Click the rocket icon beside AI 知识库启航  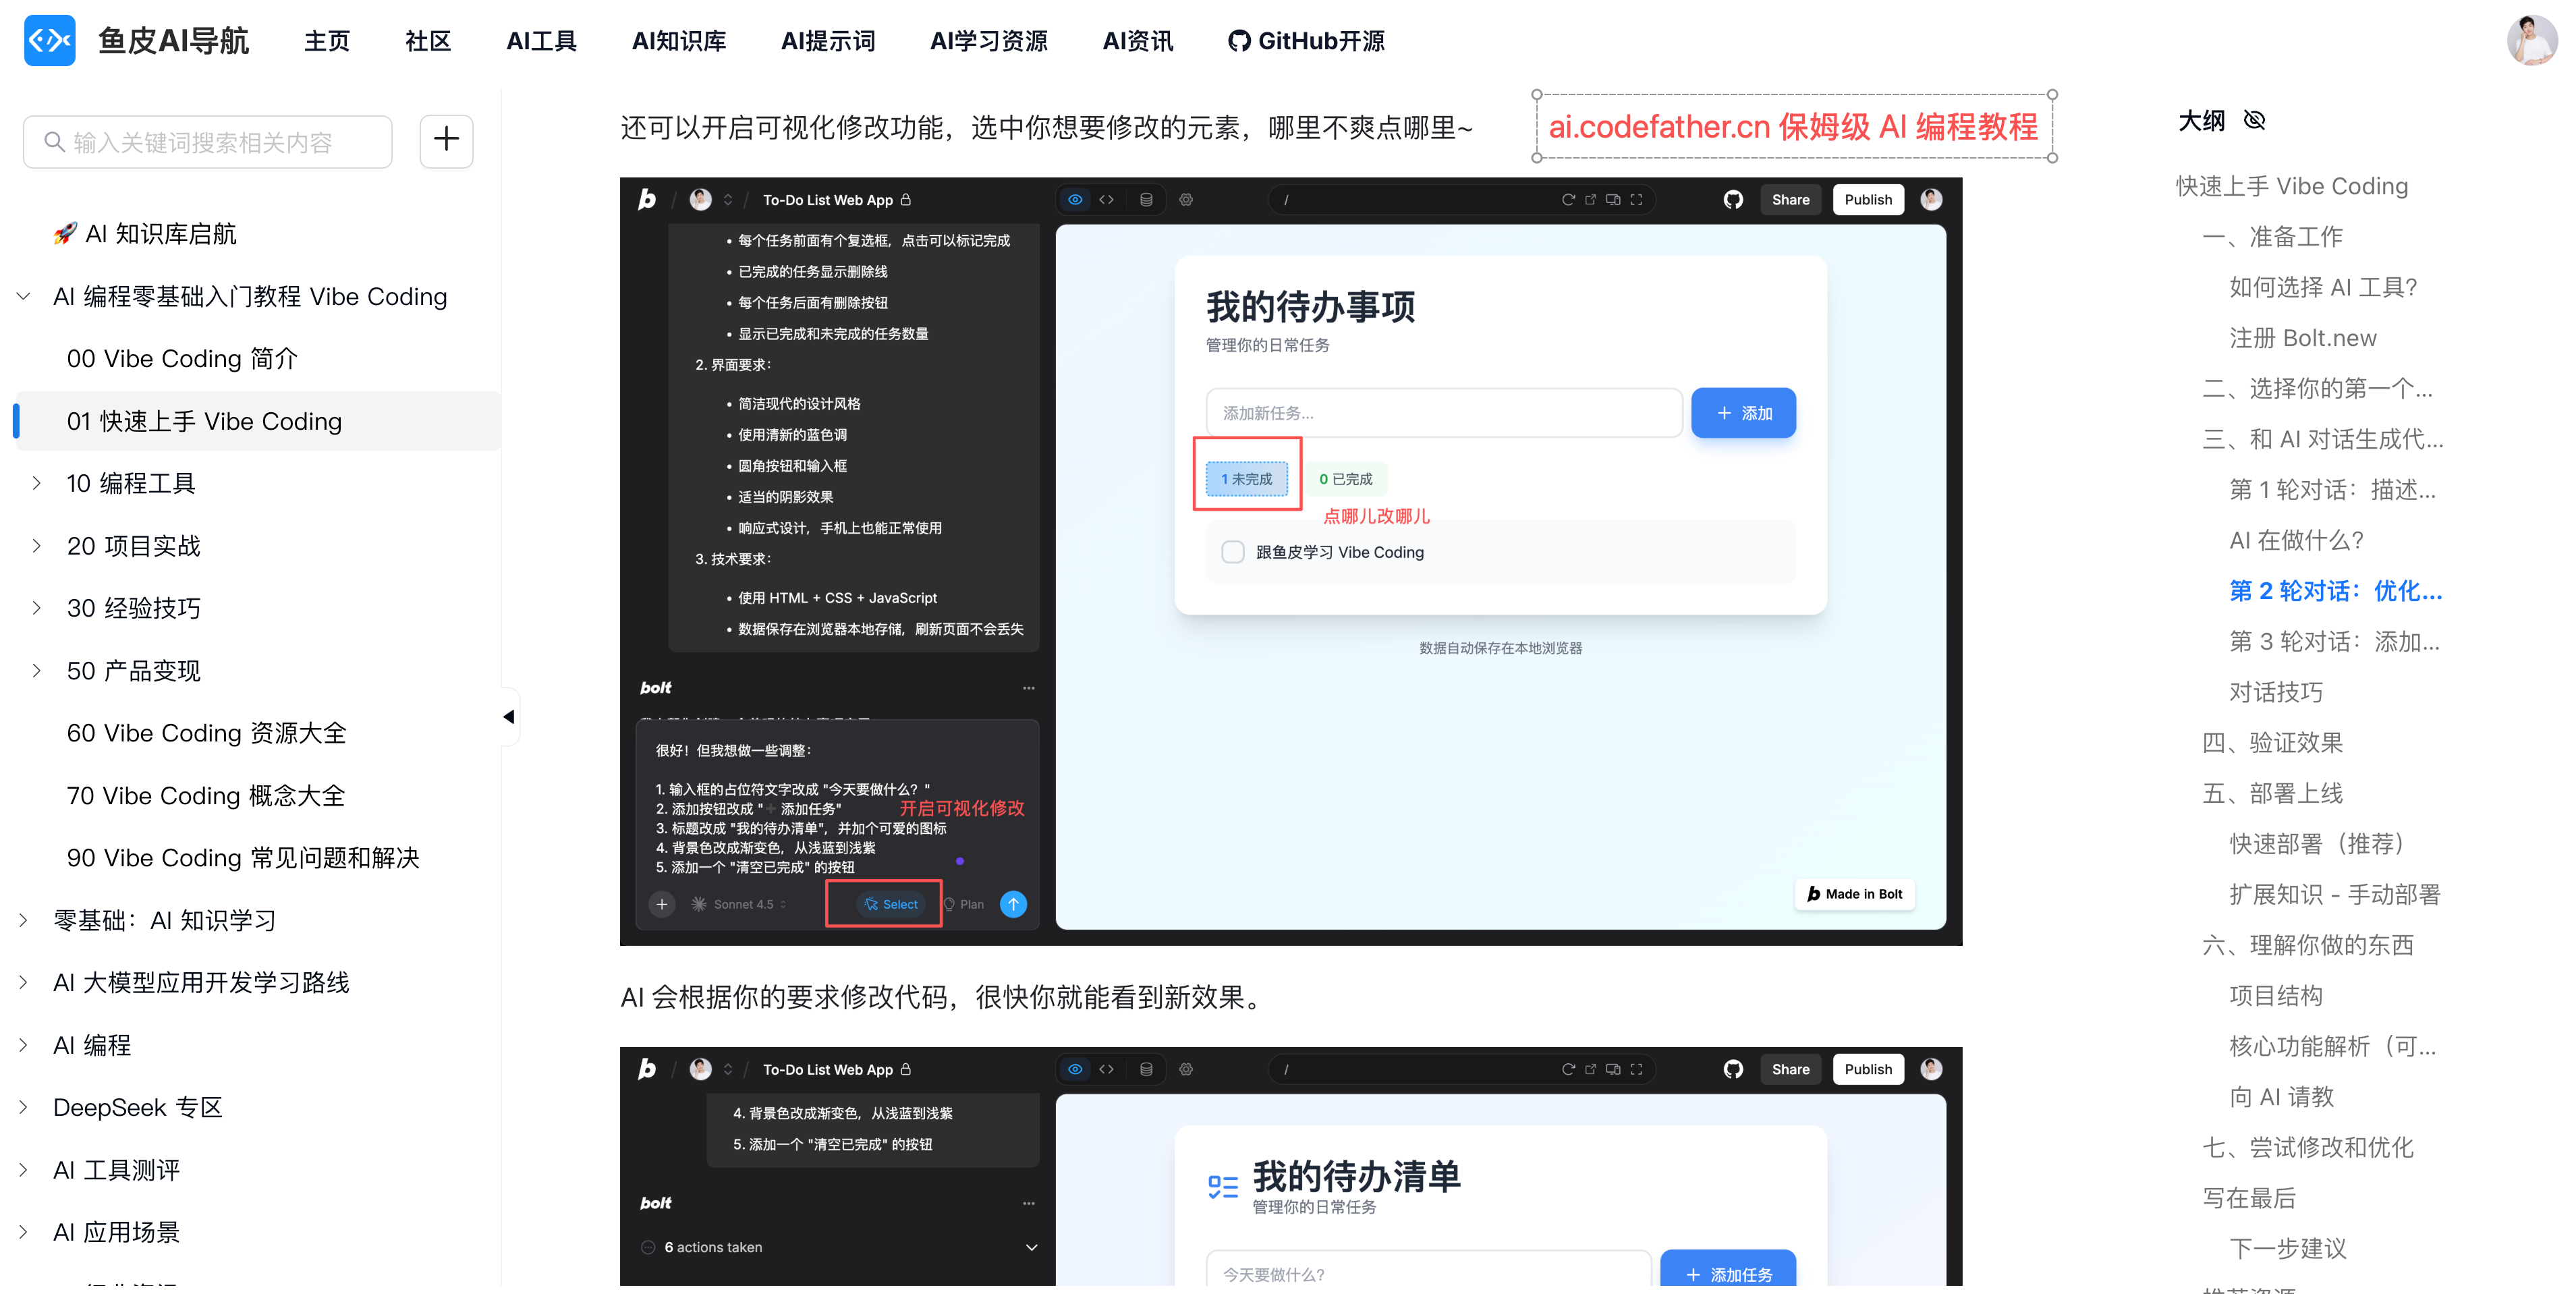pos(65,233)
